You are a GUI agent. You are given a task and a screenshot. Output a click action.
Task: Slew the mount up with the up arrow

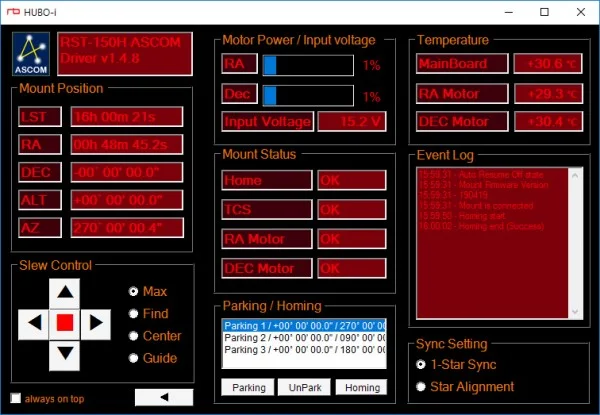65,293
